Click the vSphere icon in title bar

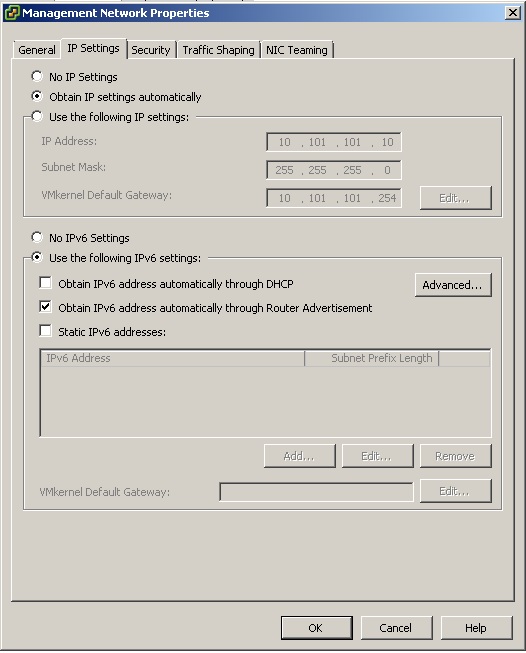pos(12,13)
